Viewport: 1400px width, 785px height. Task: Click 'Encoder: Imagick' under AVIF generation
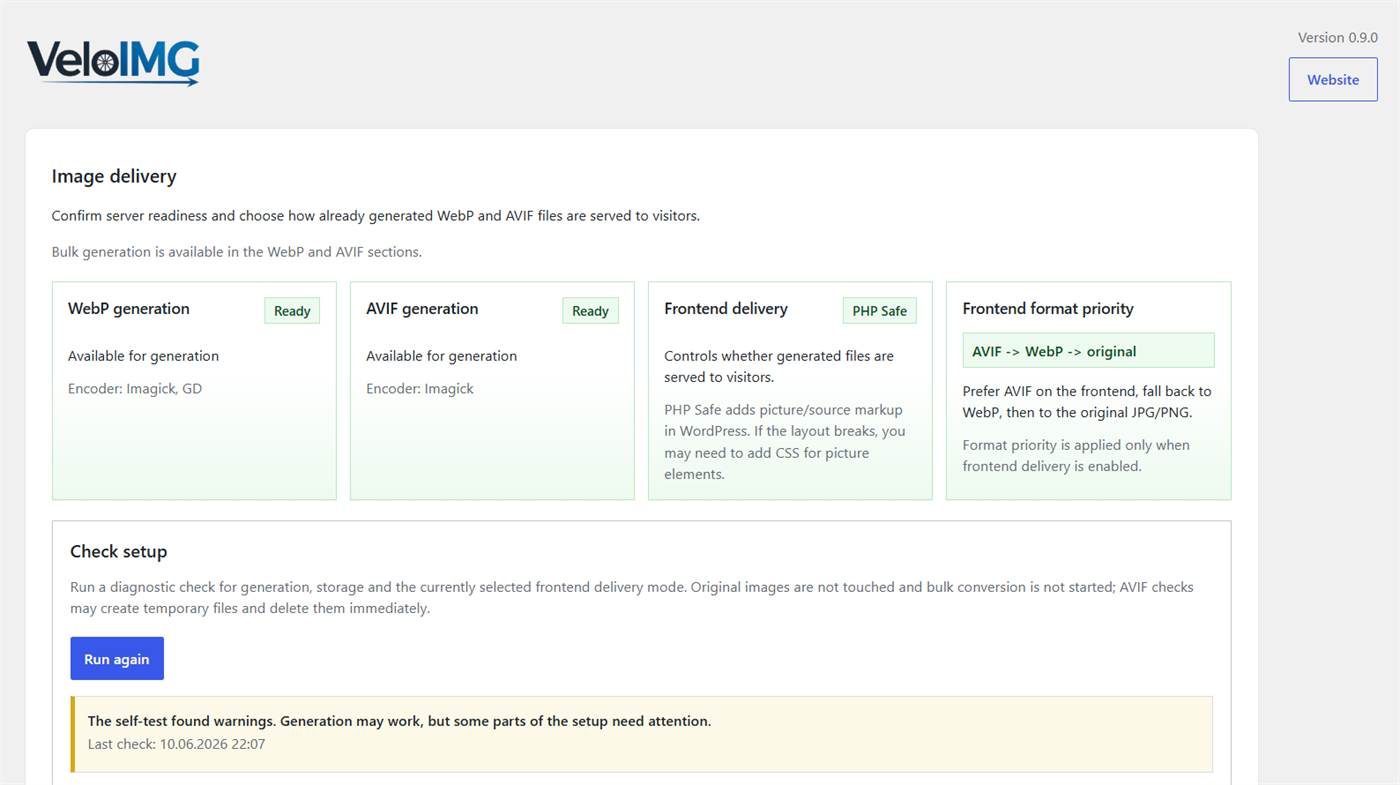click(x=420, y=388)
